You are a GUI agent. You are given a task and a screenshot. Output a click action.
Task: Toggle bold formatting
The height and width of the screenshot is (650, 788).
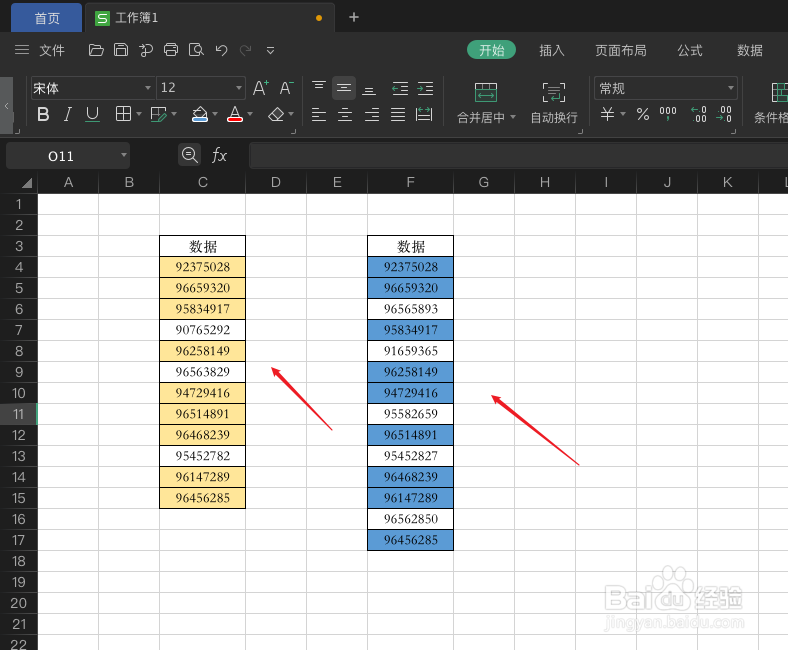tap(43, 115)
